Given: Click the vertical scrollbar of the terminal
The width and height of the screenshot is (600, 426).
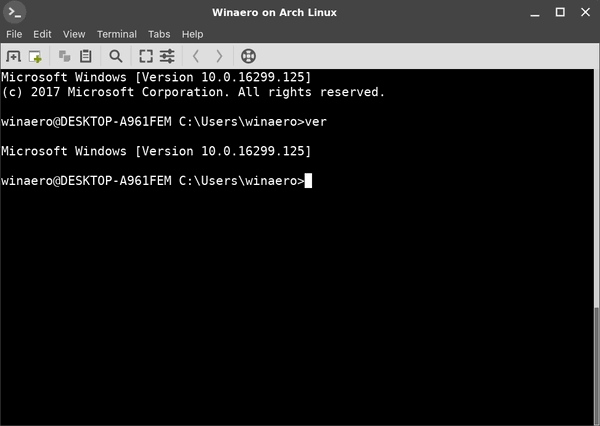Looking at the screenshot, I should click(x=596, y=360).
